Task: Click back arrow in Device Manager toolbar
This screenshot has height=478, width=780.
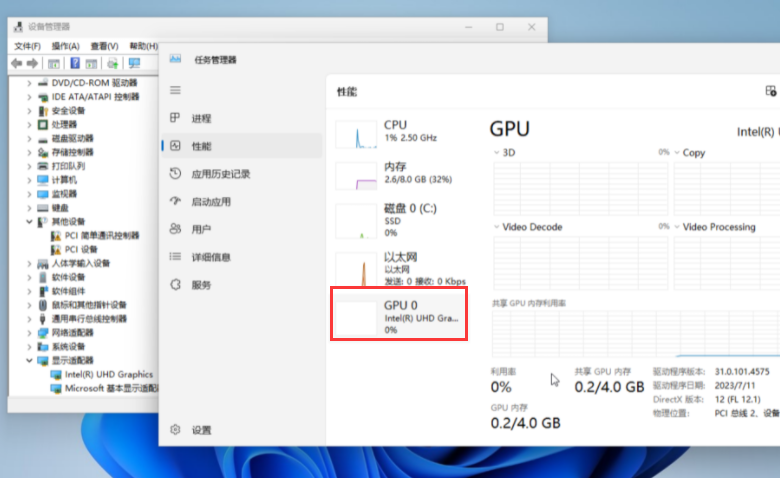Action: click(16, 63)
